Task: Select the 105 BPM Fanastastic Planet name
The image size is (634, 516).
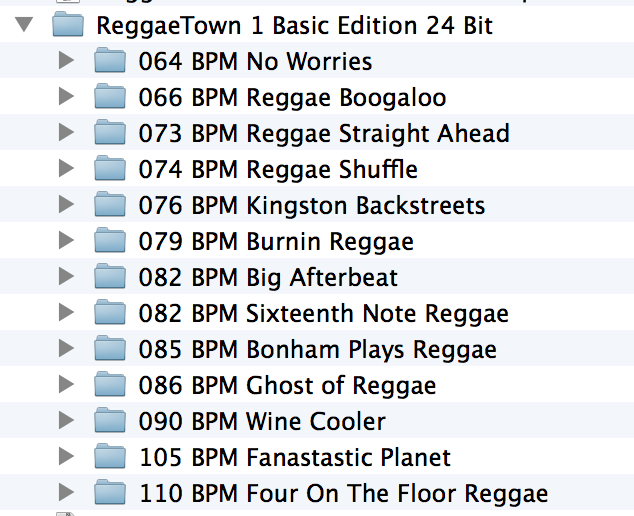Action: (x=294, y=458)
